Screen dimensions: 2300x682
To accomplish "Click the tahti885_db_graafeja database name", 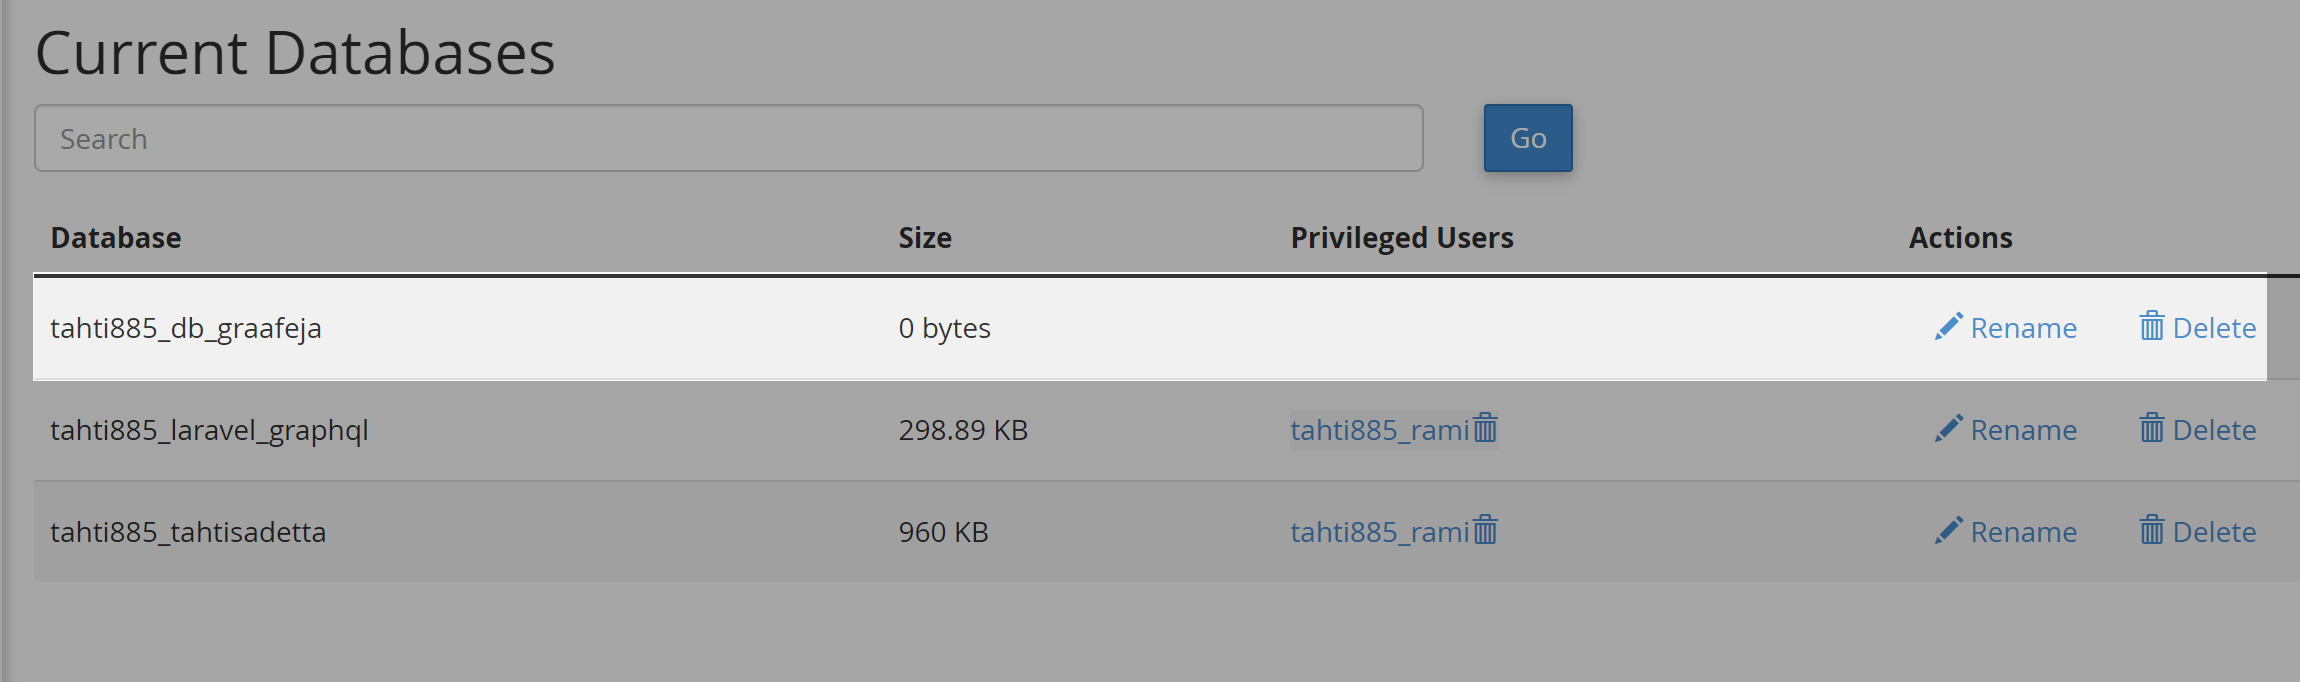I will [x=186, y=329].
